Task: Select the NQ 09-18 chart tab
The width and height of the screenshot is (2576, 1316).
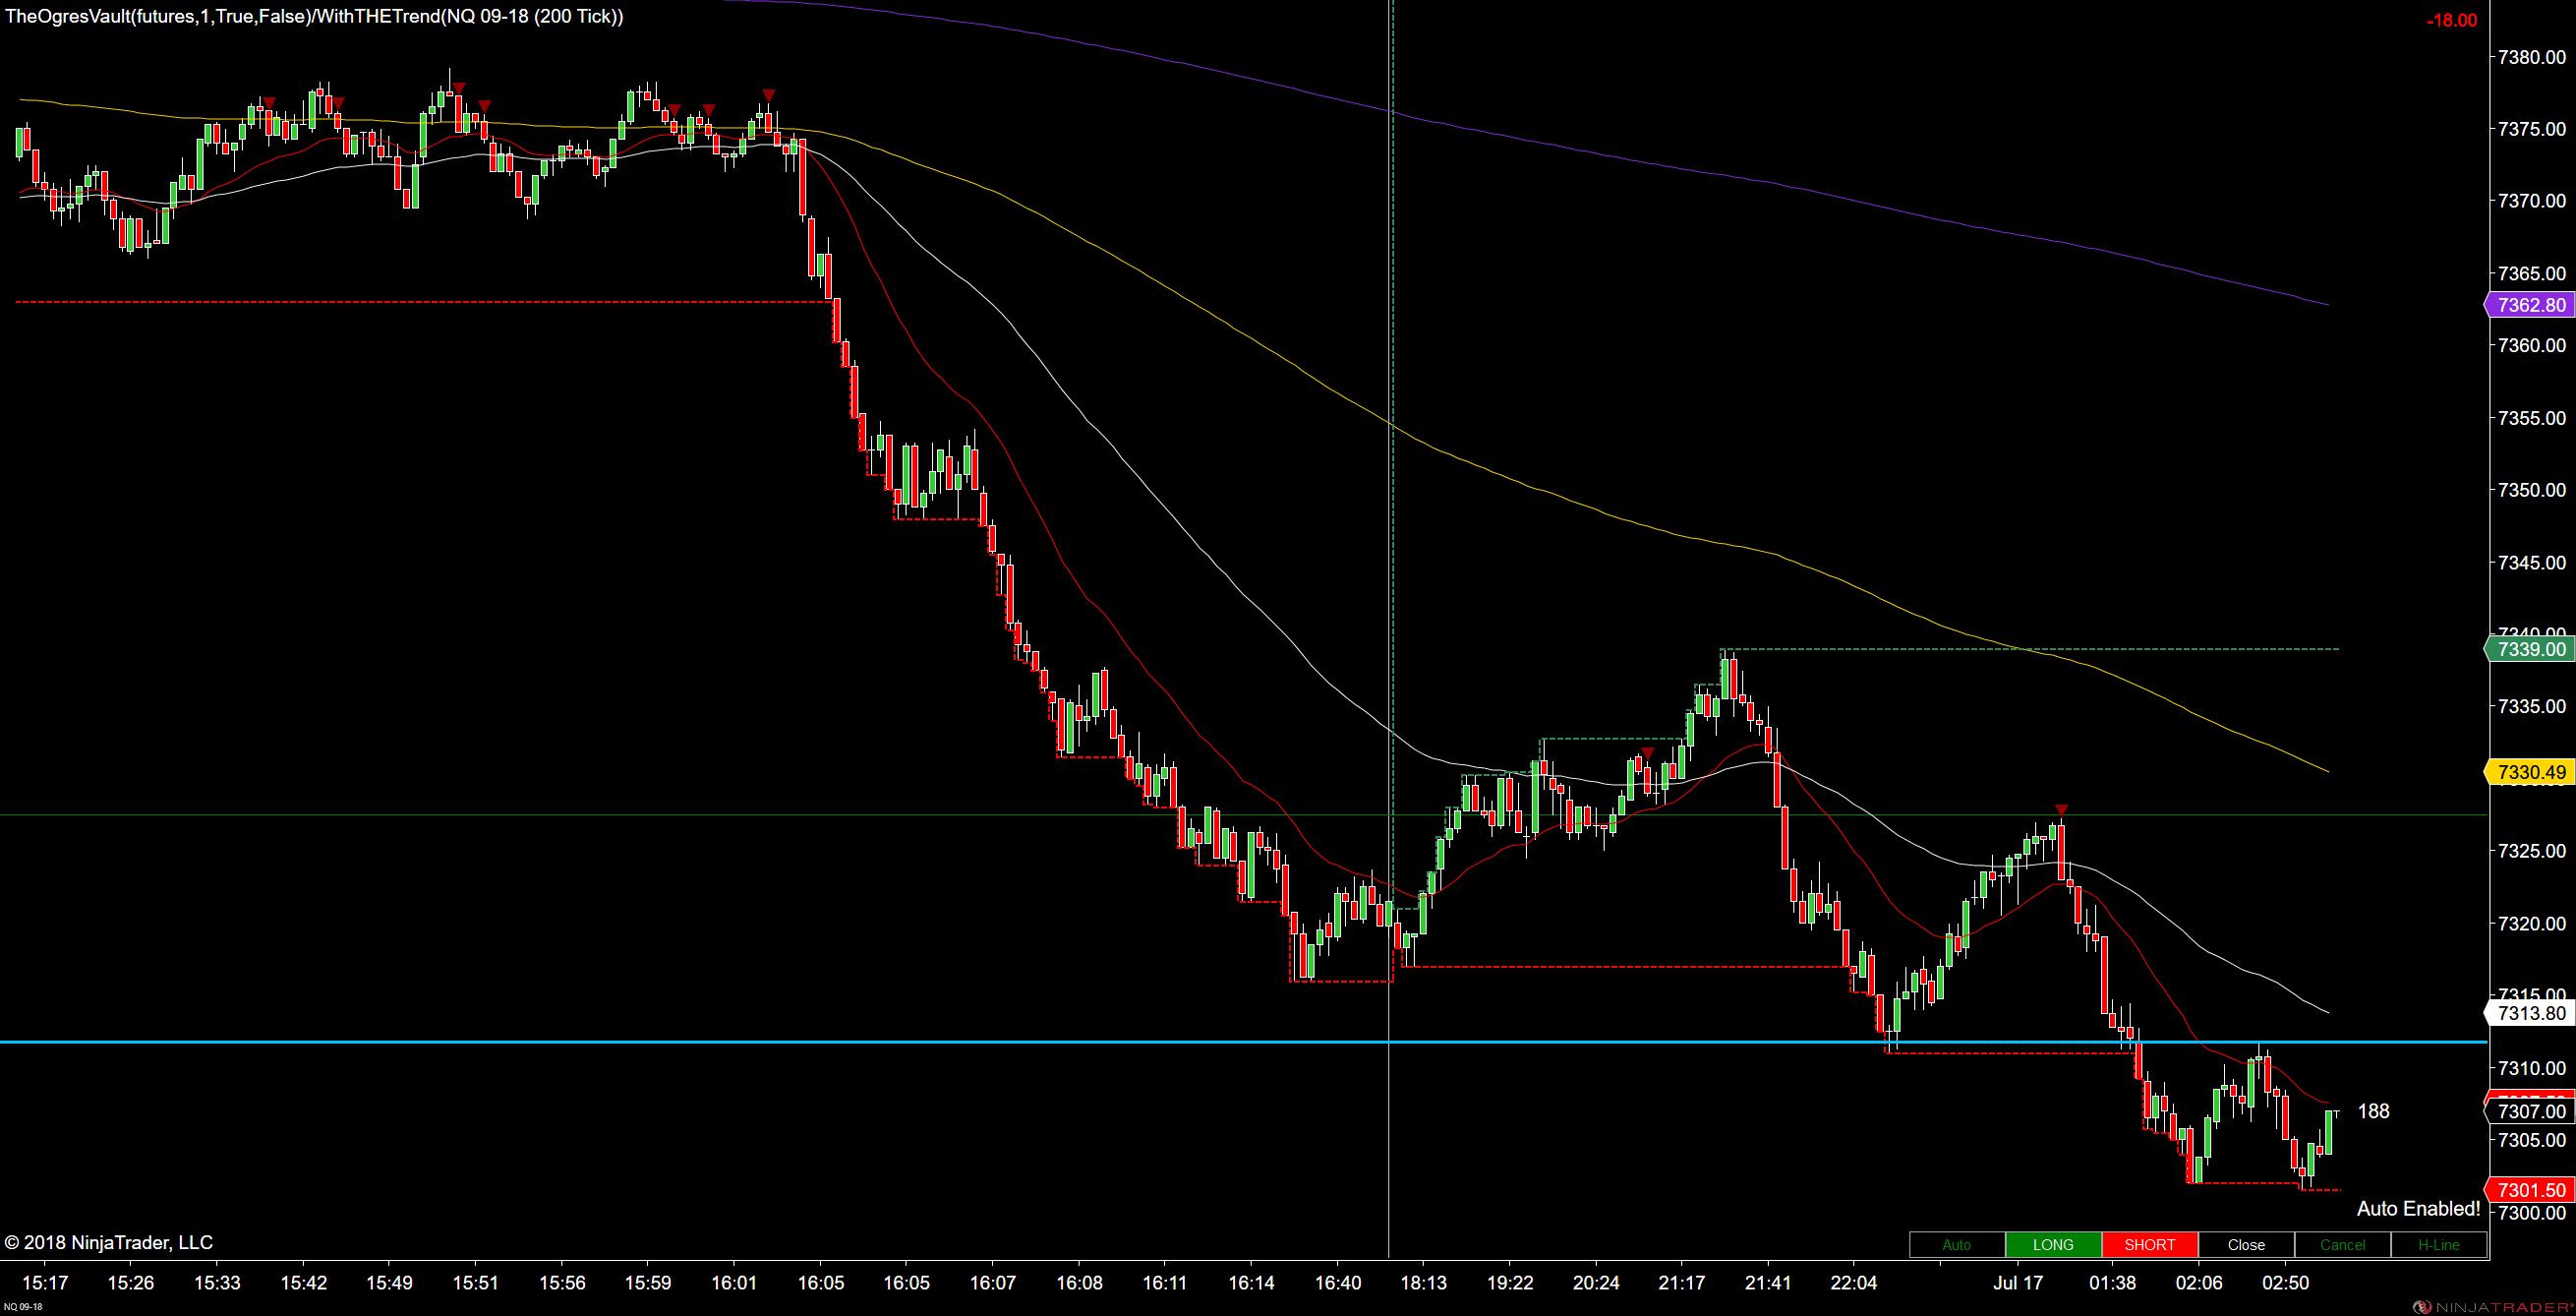Action: 21,1307
